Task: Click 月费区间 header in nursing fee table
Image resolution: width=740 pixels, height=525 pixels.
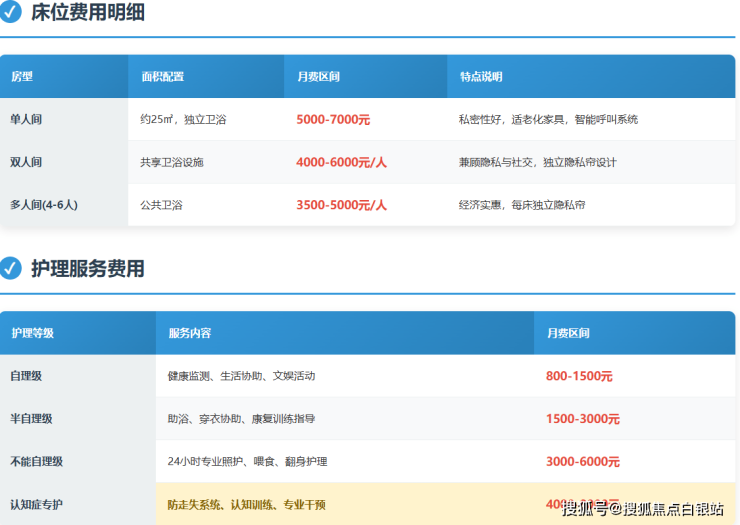Action: (567, 333)
